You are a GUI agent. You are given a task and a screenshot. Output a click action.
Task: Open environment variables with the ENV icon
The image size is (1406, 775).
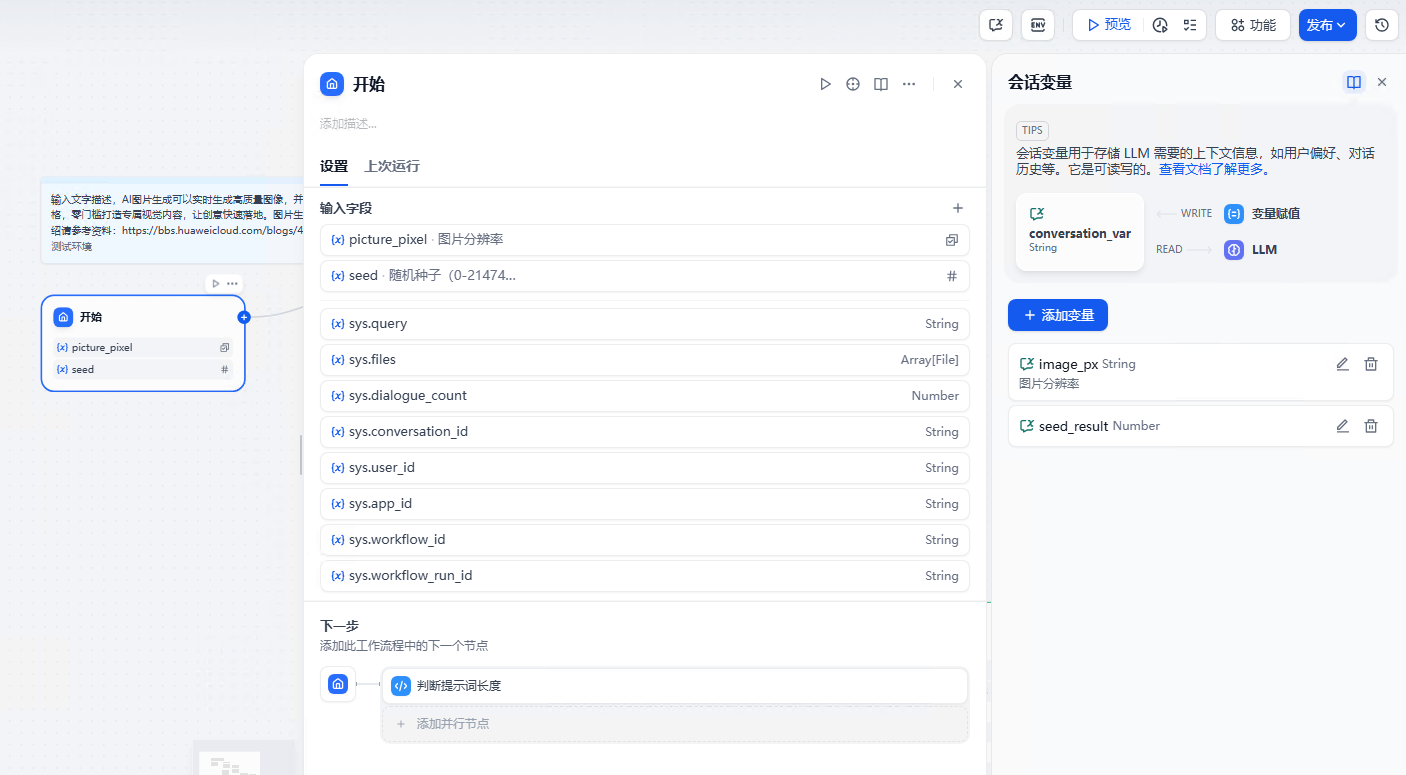tap(1038, 25)
